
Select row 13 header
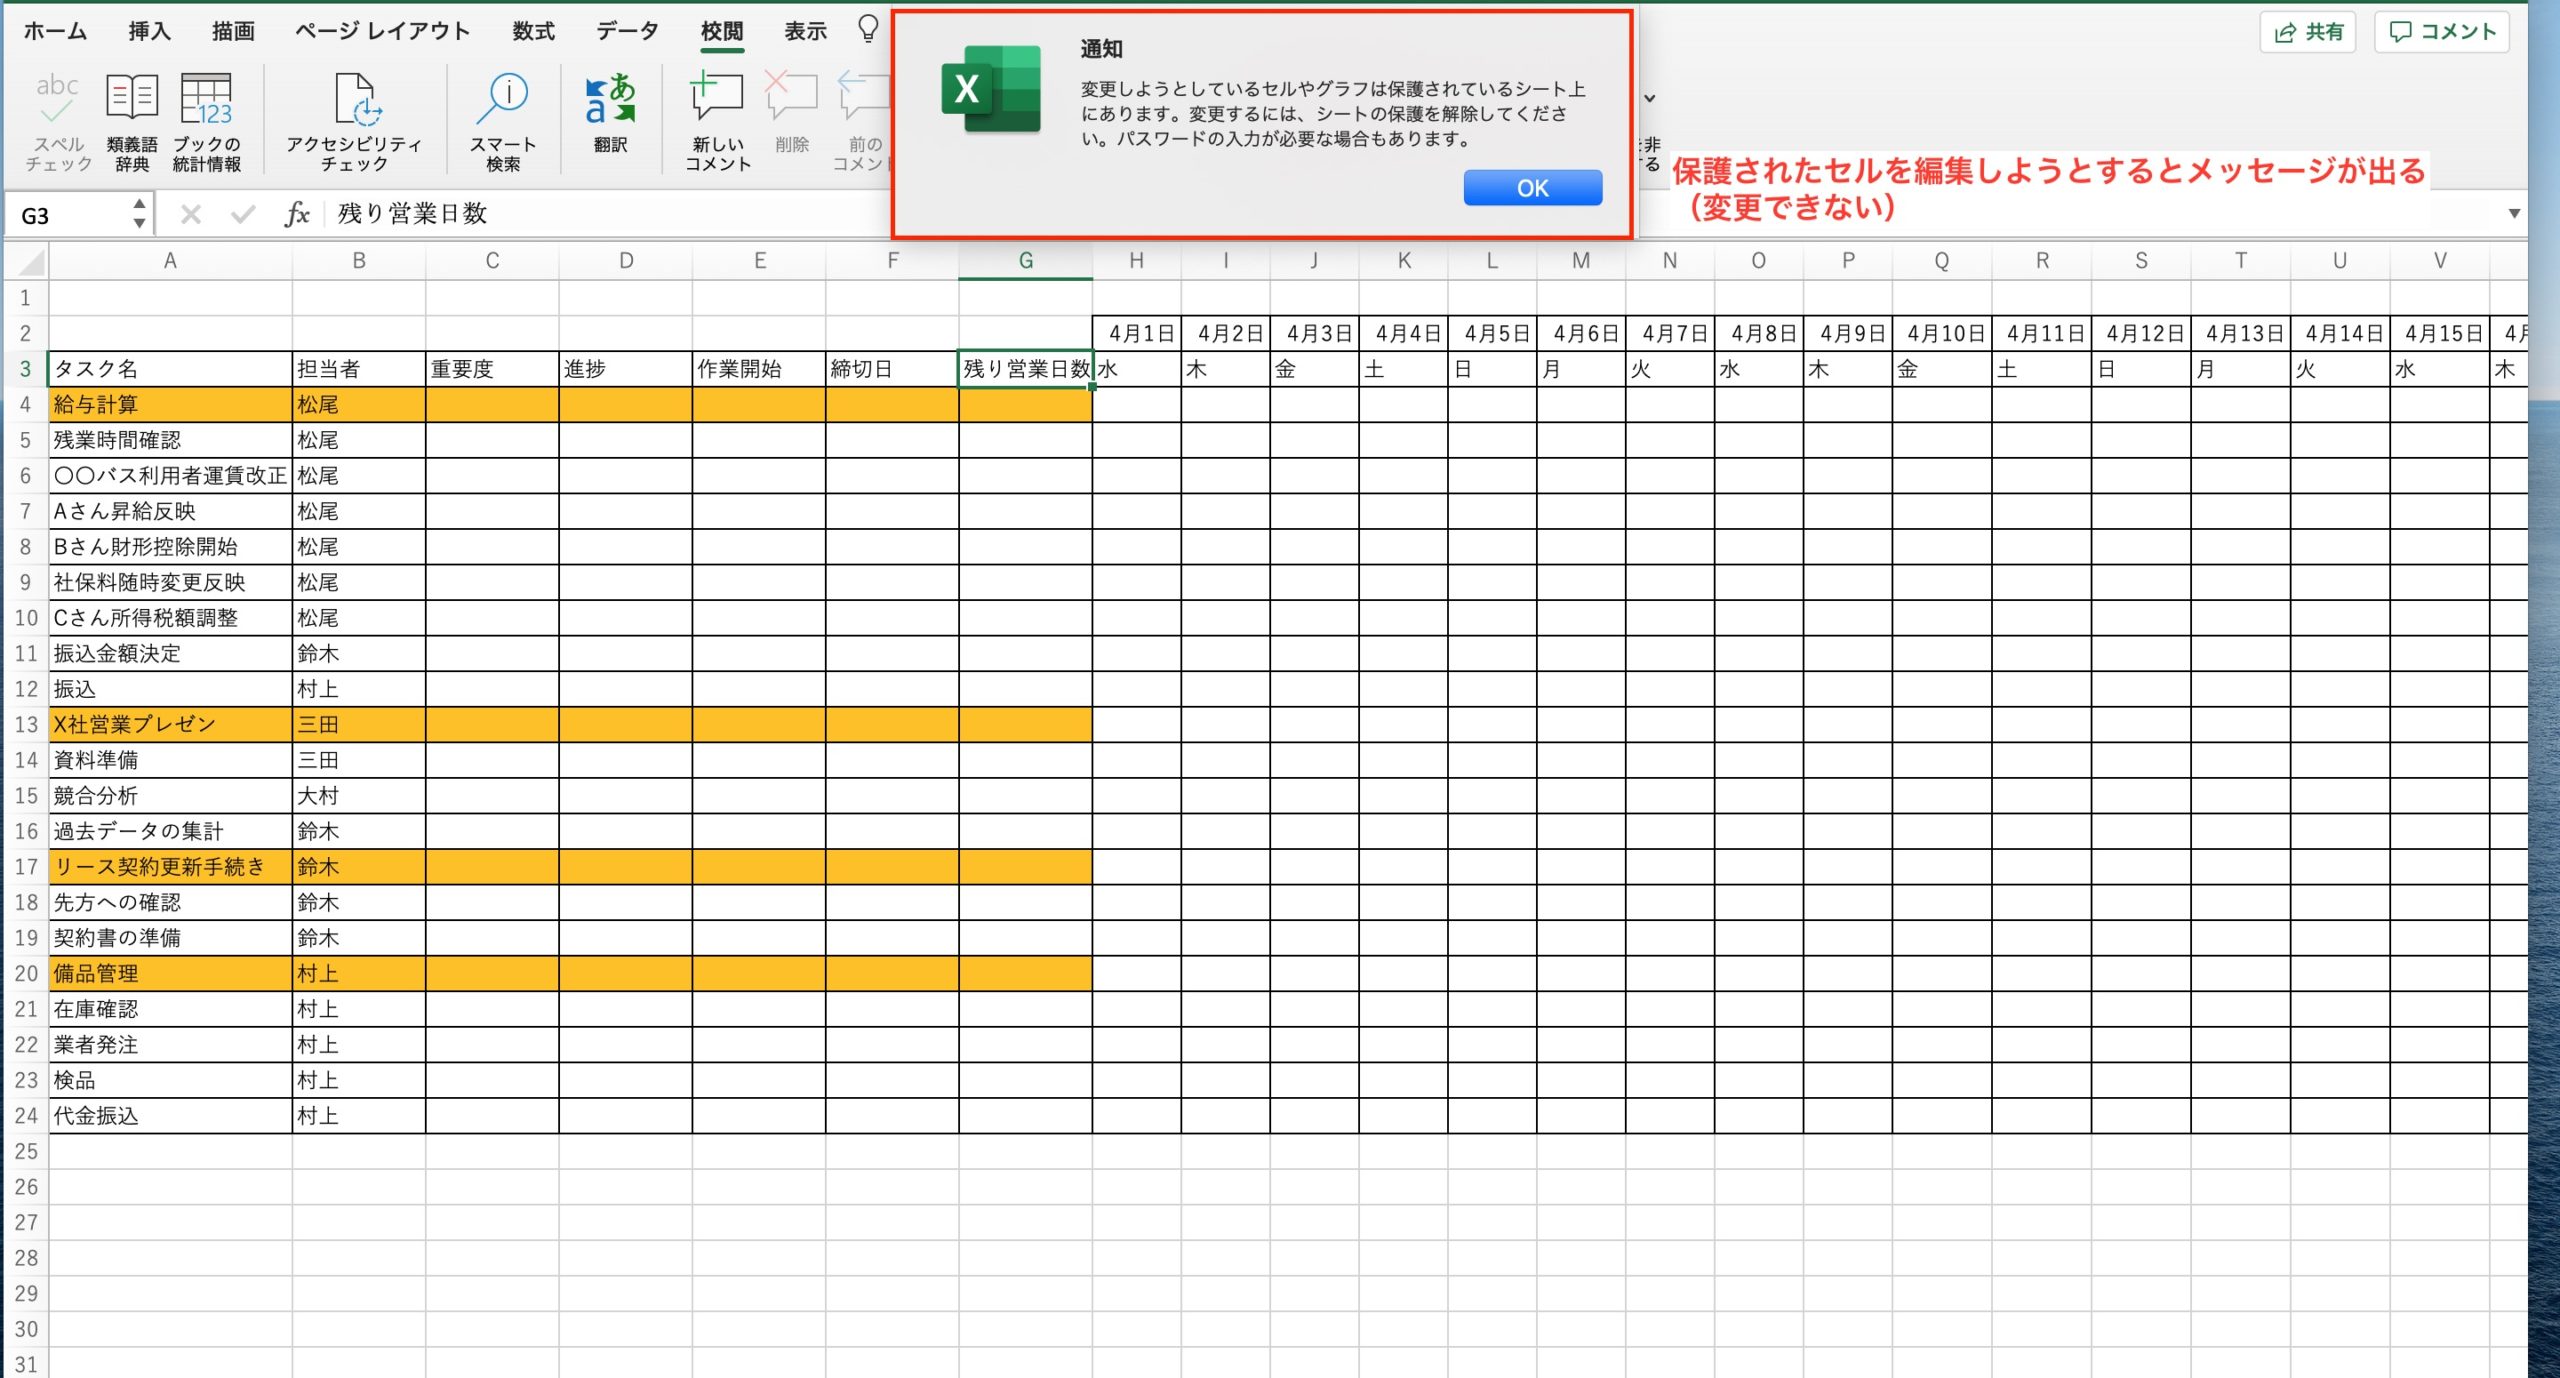coord(26,724)
